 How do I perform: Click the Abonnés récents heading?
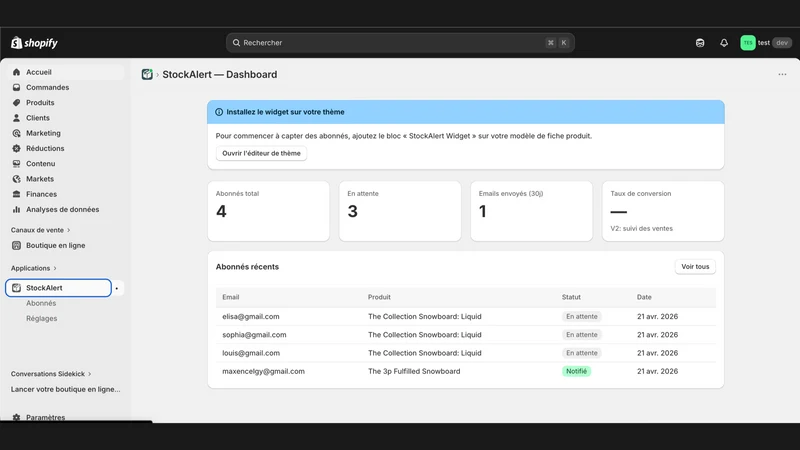(247, 267)
